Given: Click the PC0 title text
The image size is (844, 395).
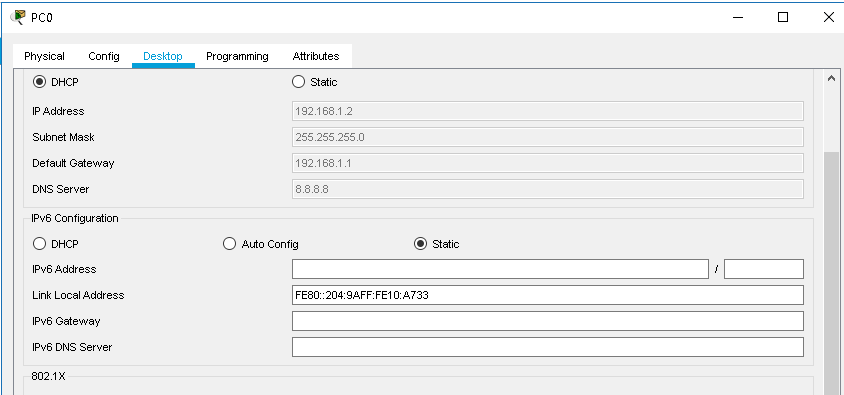Looking at the screenshot, I should pos(42,18).
